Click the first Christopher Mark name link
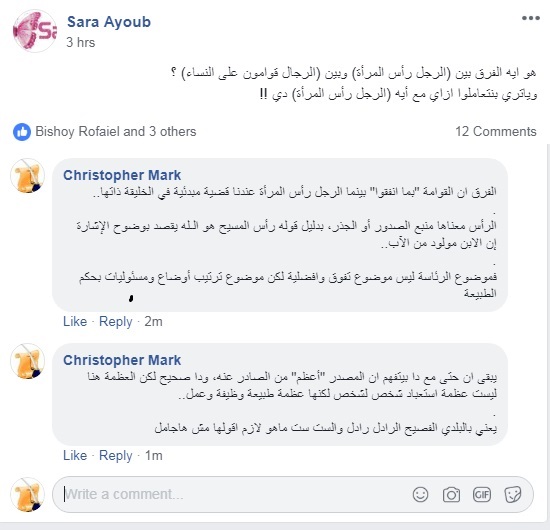The height and width of the screenshot is (530, 550). point(122,175)
